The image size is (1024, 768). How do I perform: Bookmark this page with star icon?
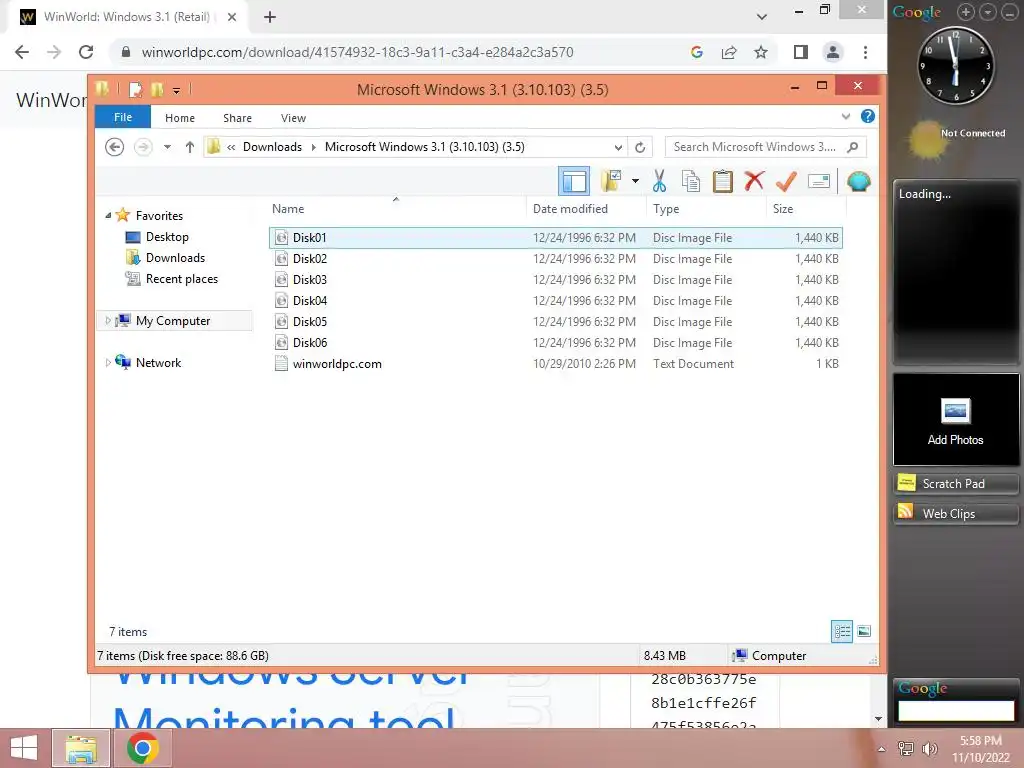pyautogui.click(x=761, y=52)
